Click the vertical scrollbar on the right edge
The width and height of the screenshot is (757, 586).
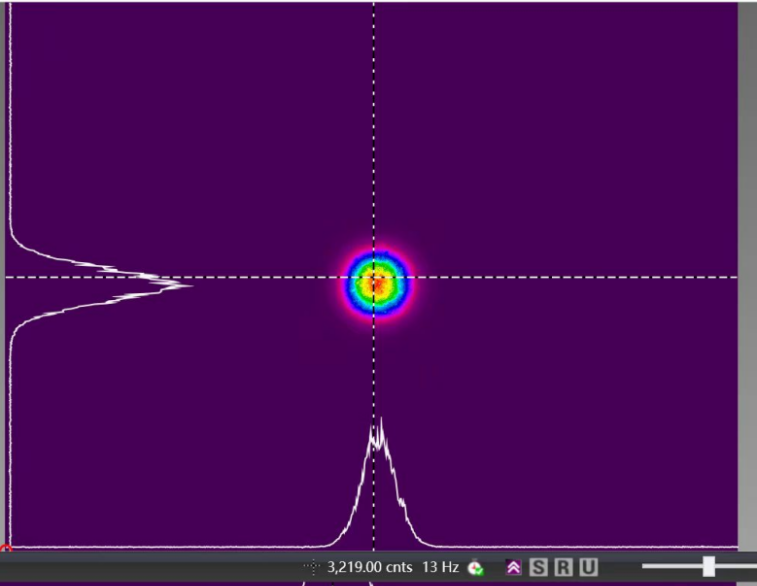(x=747, y=270)
